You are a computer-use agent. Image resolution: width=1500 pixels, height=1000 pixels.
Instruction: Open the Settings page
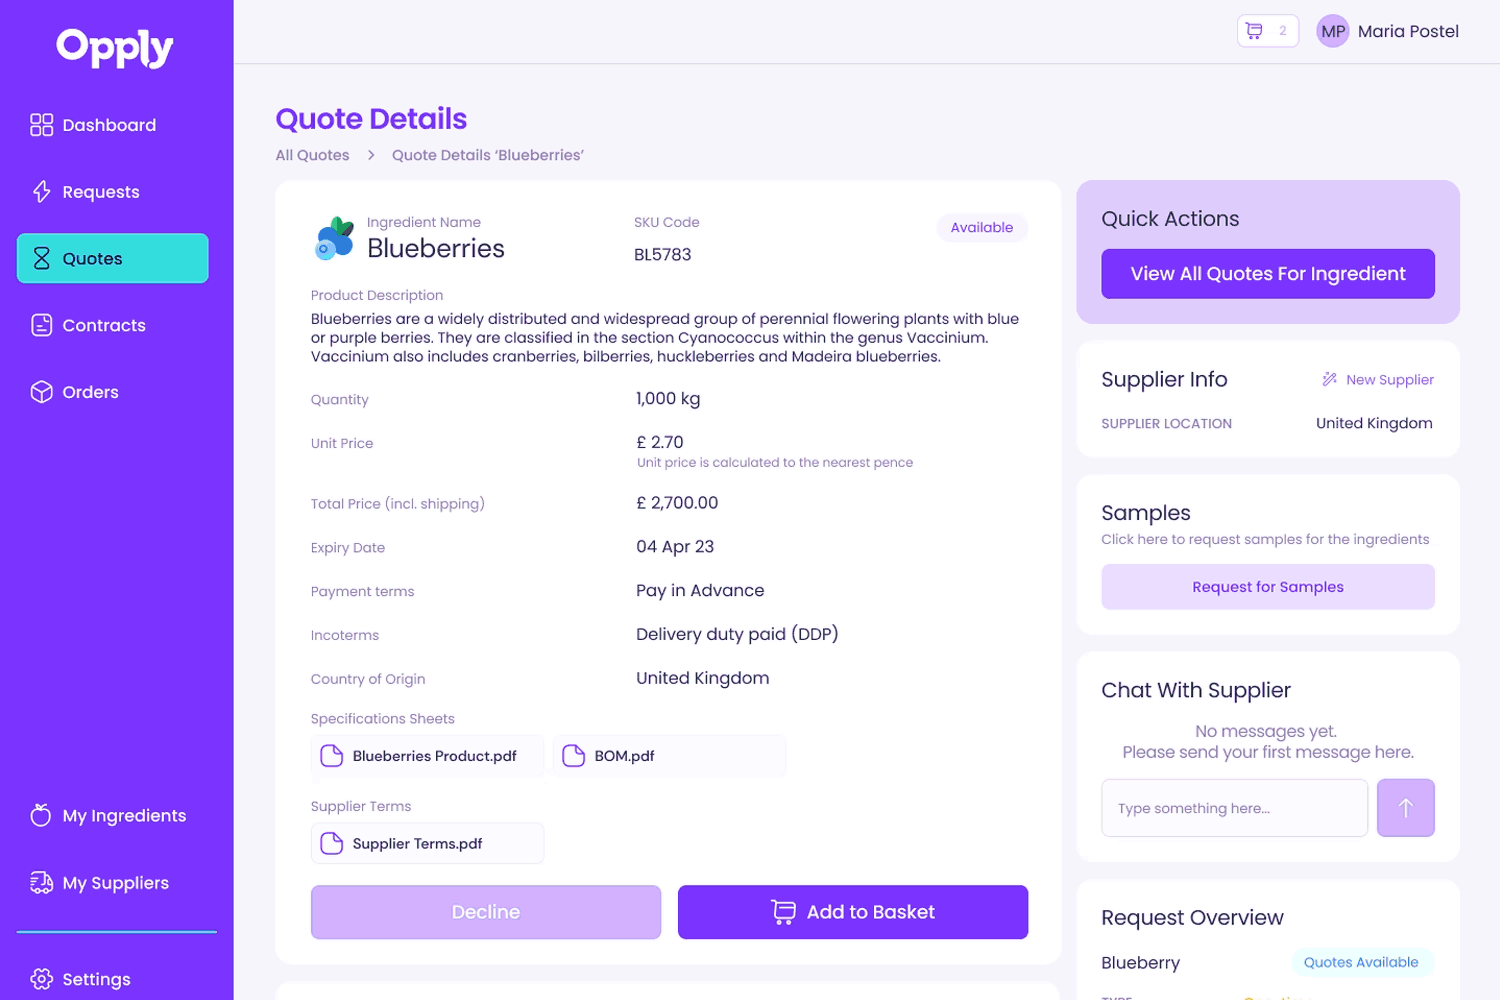click(x=96, y=979)
